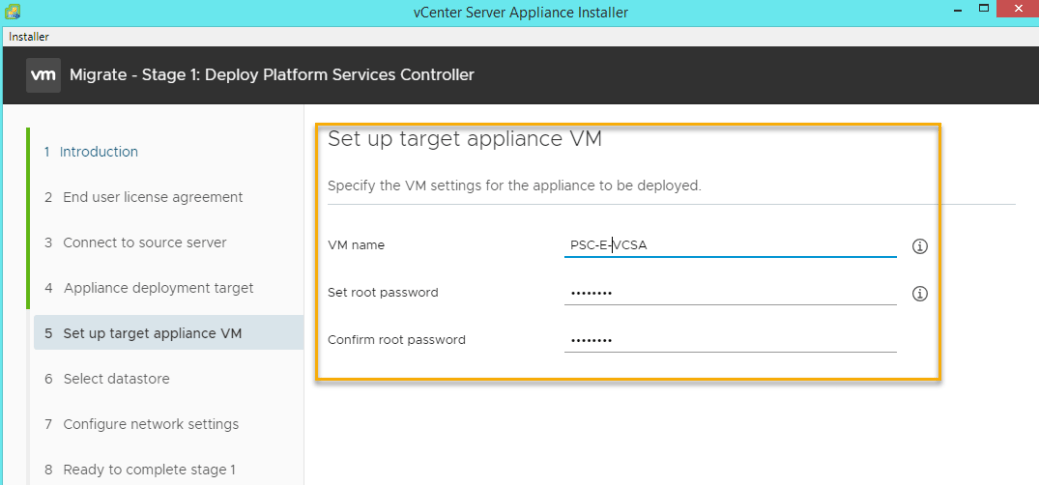Minimize the installer window
This screenshot has width=1039, height=485.
point(958,12)
